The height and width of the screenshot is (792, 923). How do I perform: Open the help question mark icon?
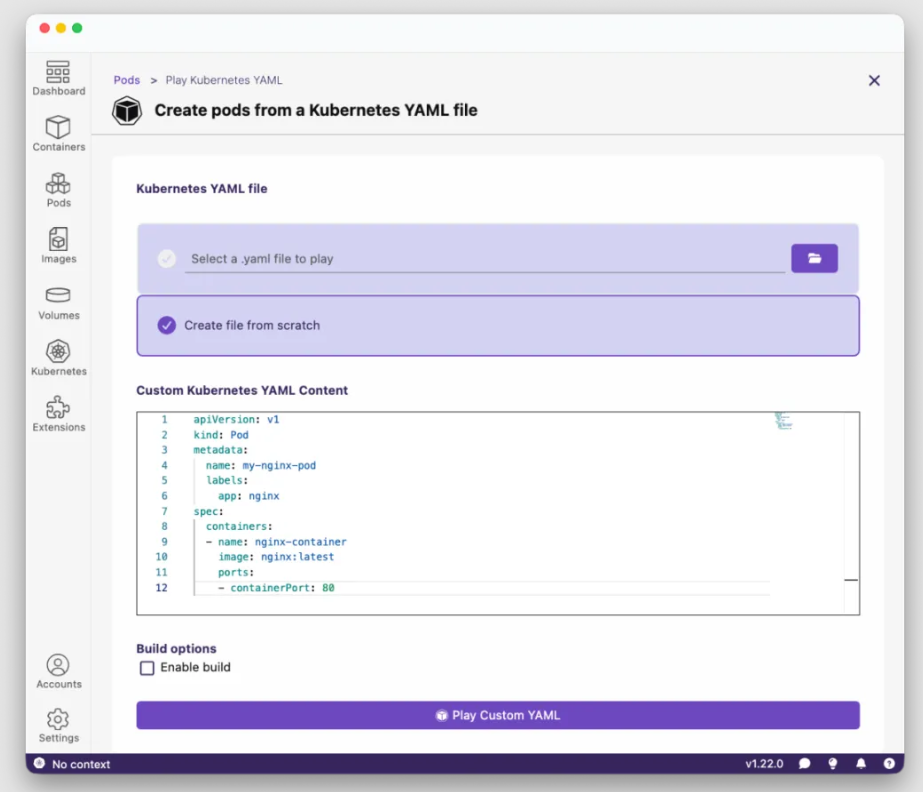(889, 763)
